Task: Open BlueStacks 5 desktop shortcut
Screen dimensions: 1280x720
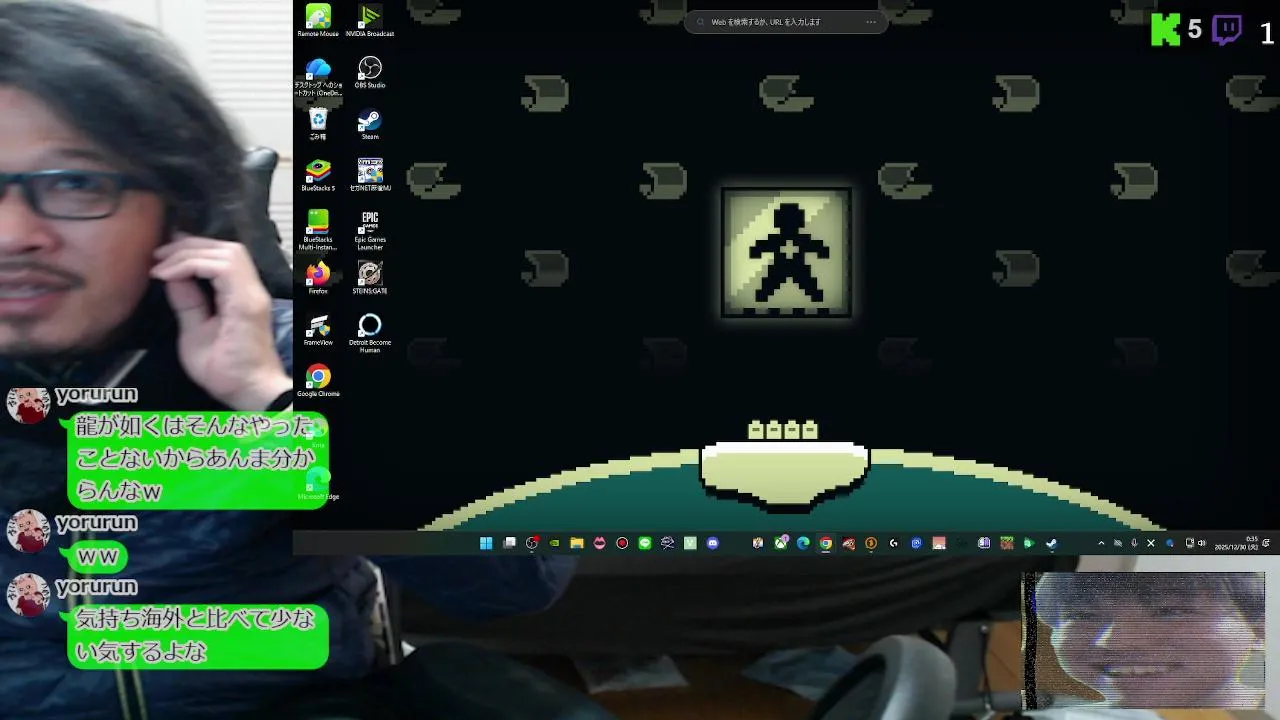Action: (318, 175)
